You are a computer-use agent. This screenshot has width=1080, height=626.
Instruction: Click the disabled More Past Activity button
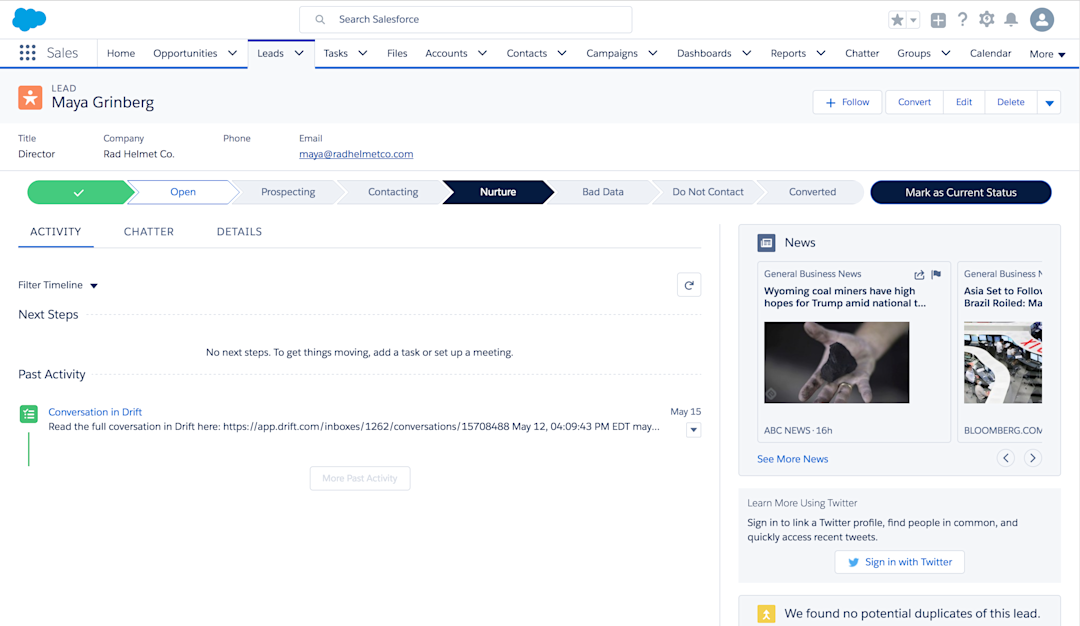click(x=360, y=478)
